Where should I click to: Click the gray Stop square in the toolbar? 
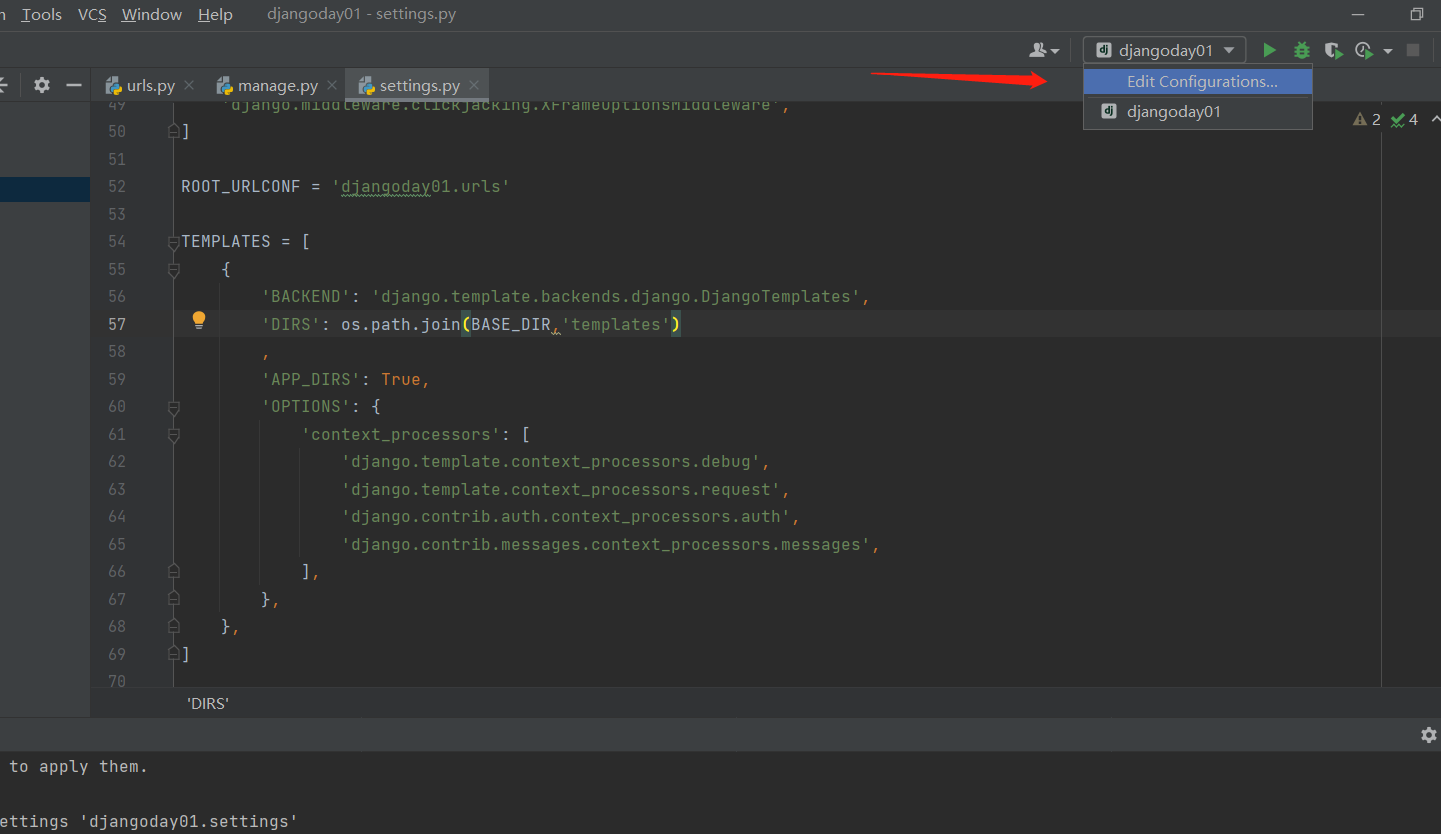1413,50
